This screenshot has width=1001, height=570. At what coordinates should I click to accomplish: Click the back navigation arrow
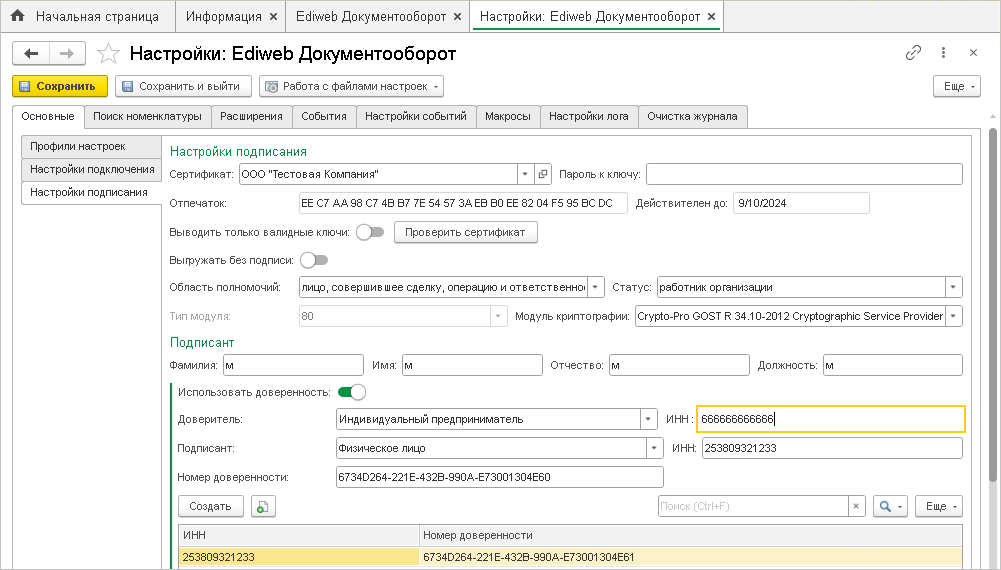[30, 53]
